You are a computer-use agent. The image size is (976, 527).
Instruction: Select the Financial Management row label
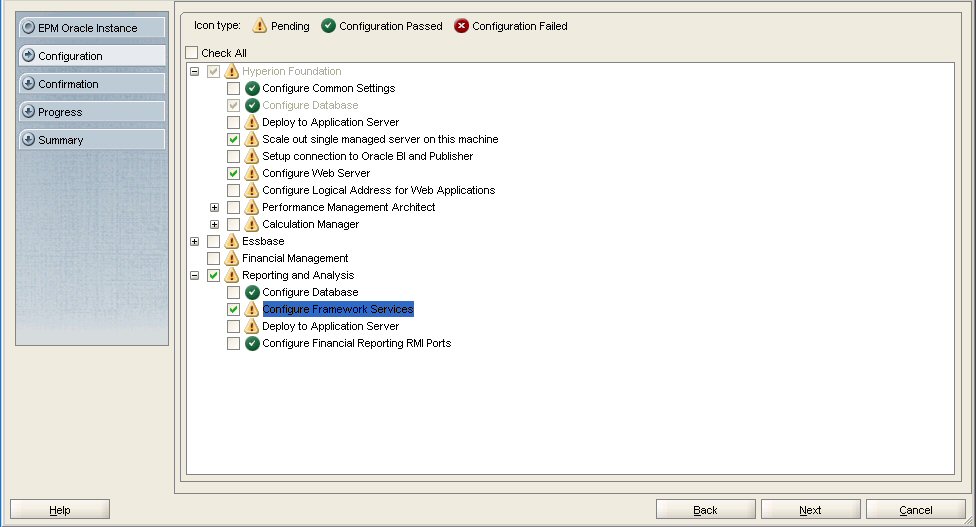click(x=295, y=258)
